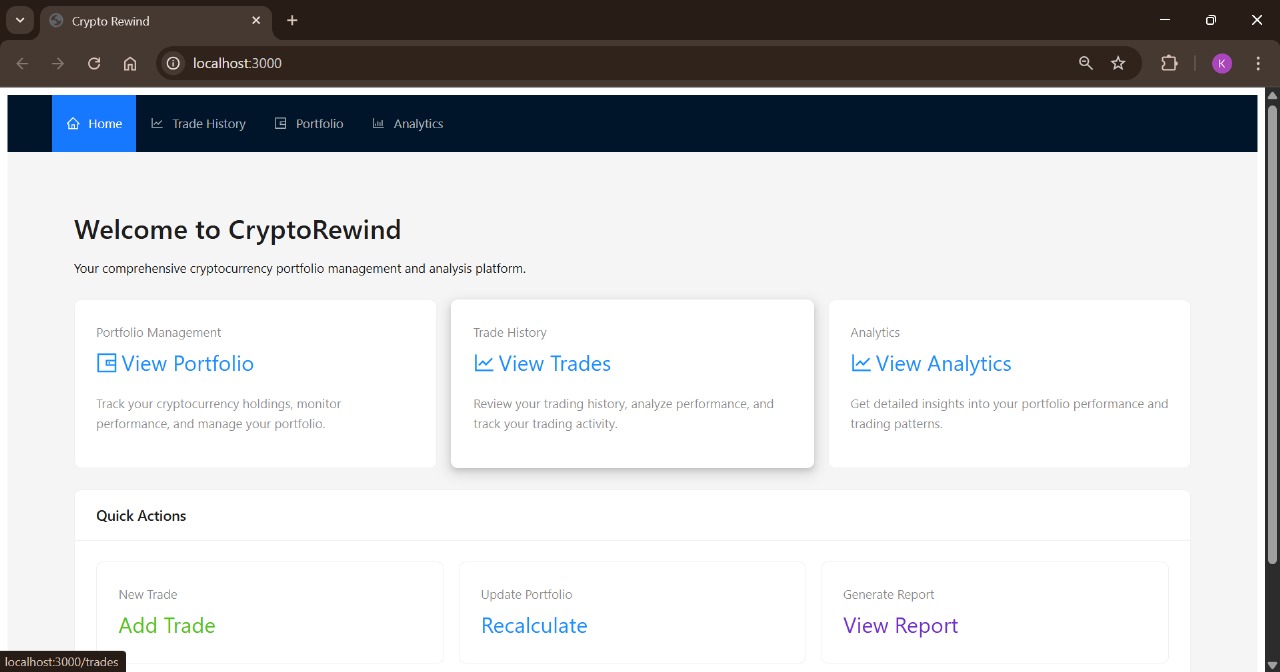The width and height of the screenshot is (1280, 672).
Task: Bookmark this page with the star icon
Action: point(1118,63)
